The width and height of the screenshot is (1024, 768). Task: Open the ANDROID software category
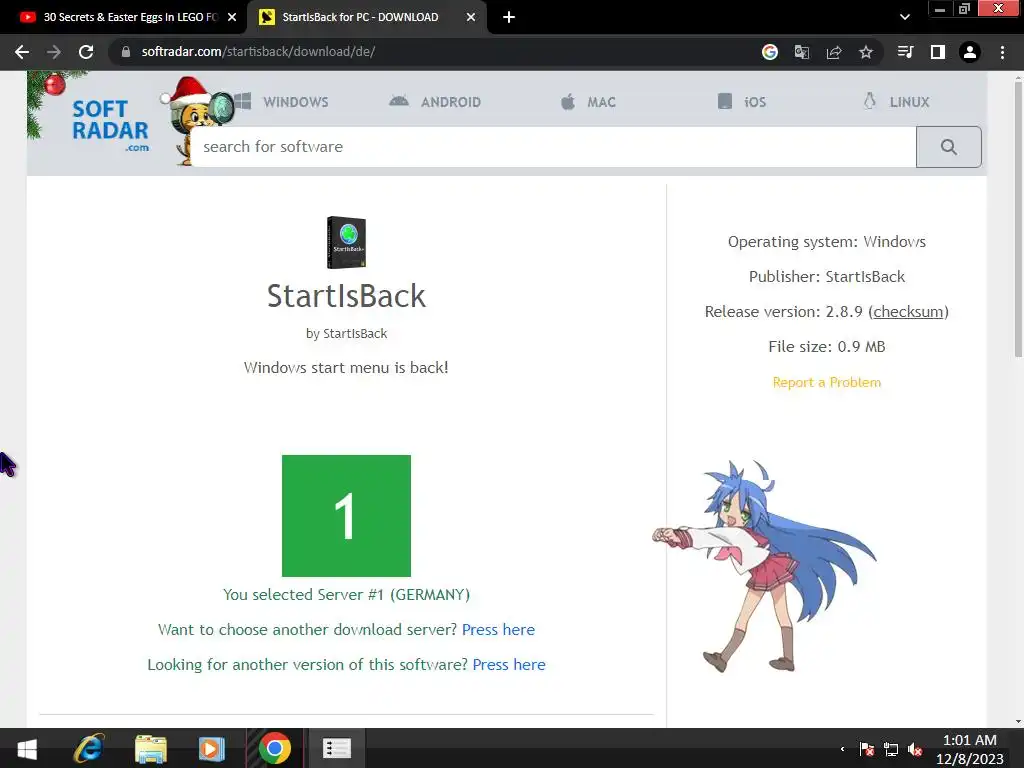(435, 102)
